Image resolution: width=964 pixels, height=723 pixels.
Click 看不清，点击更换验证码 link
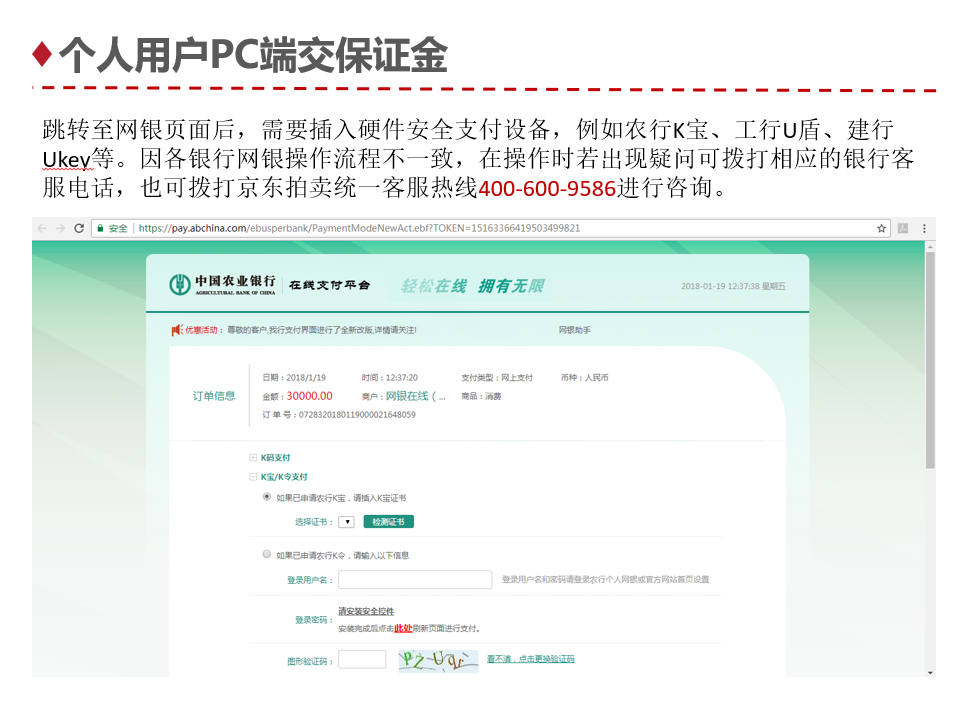tap(531, 659)
